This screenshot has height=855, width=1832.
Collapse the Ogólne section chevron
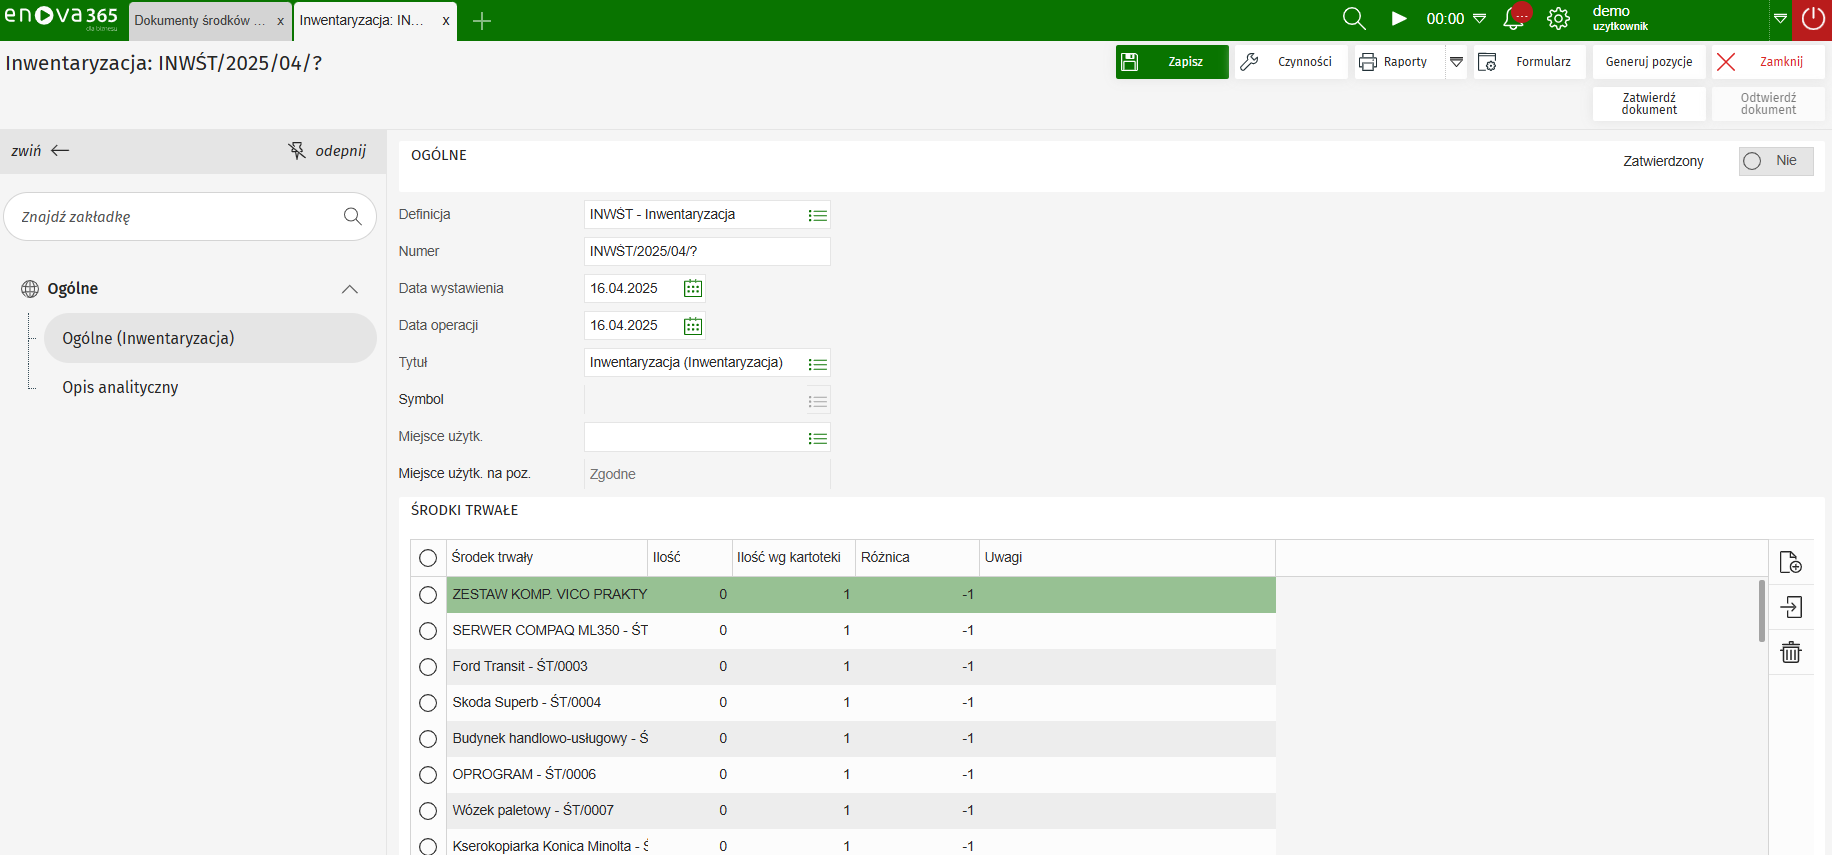349,289
